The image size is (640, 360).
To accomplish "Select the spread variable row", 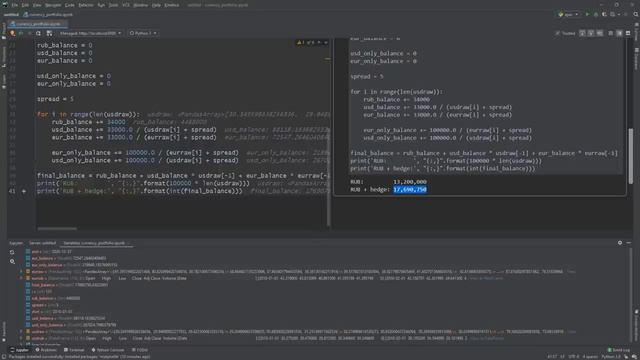I will [x=43, y=305].
